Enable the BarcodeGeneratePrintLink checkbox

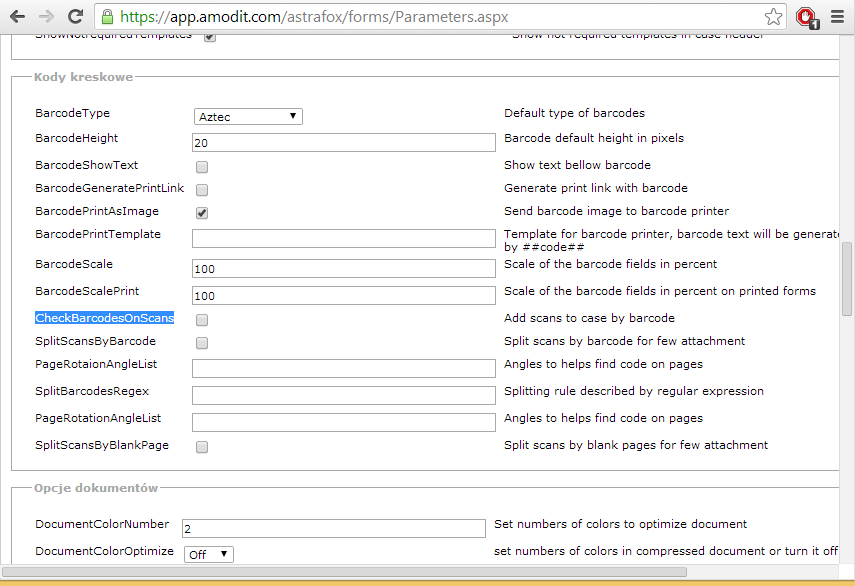click(x=202, y=190)
